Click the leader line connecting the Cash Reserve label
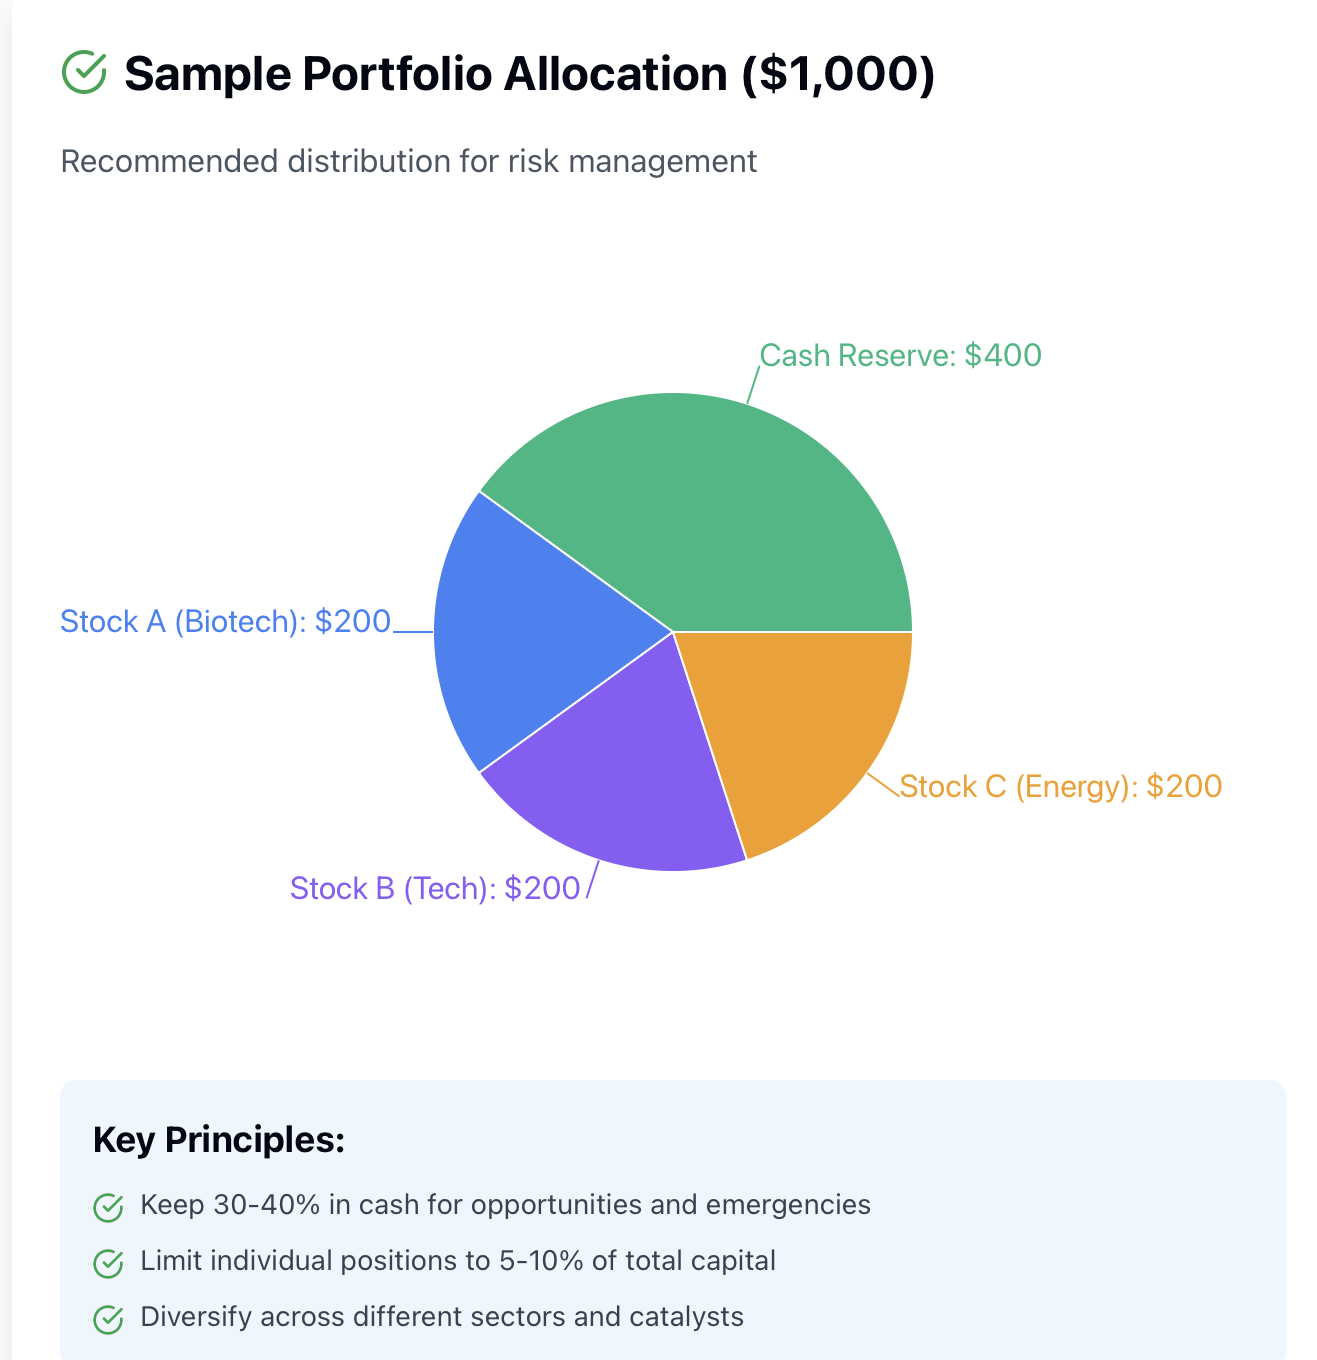 [x=754, y=385]
